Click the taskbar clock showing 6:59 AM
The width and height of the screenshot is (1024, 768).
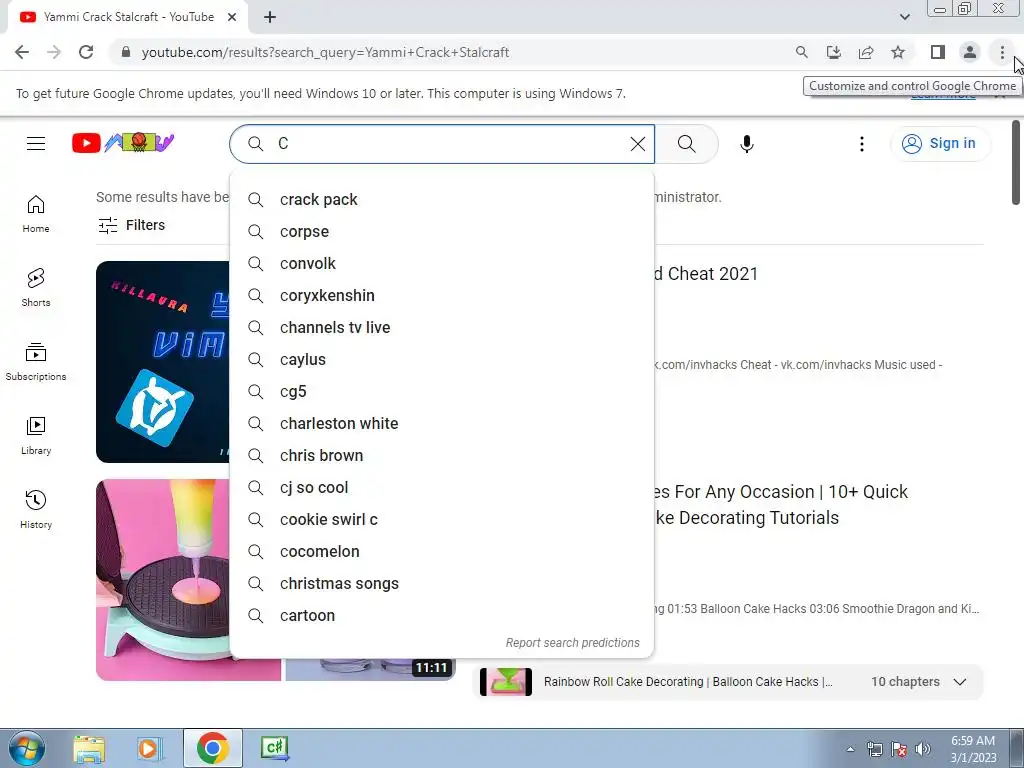coord(973,748)
